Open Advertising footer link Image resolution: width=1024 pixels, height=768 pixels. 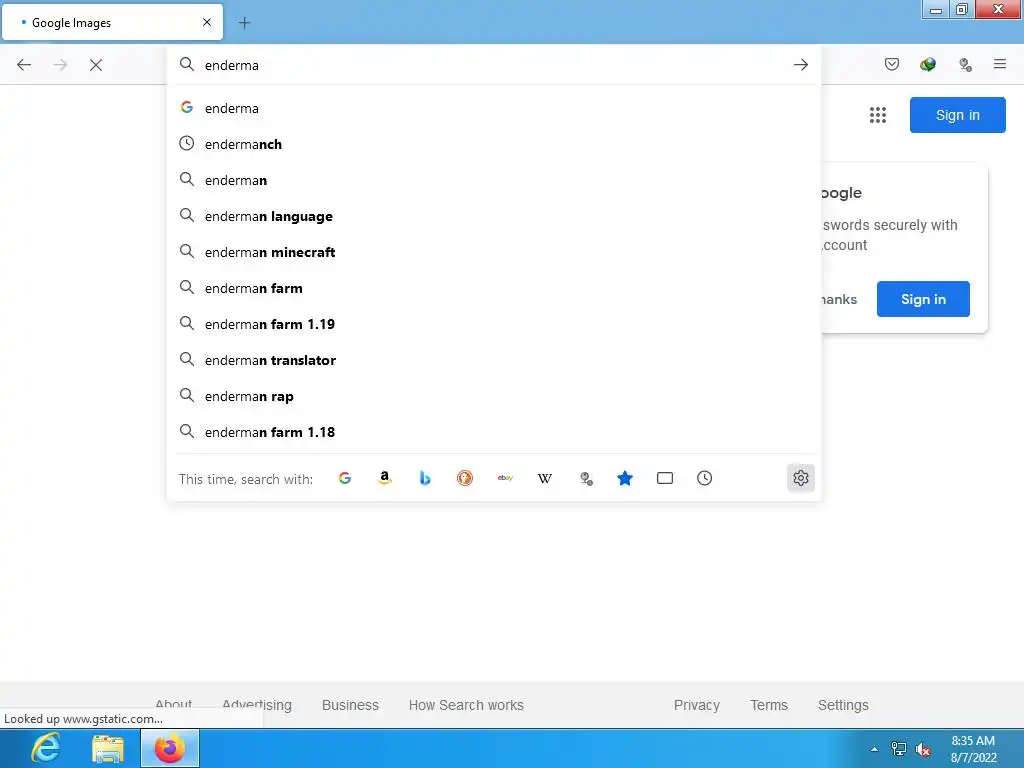tap(257, 705)
